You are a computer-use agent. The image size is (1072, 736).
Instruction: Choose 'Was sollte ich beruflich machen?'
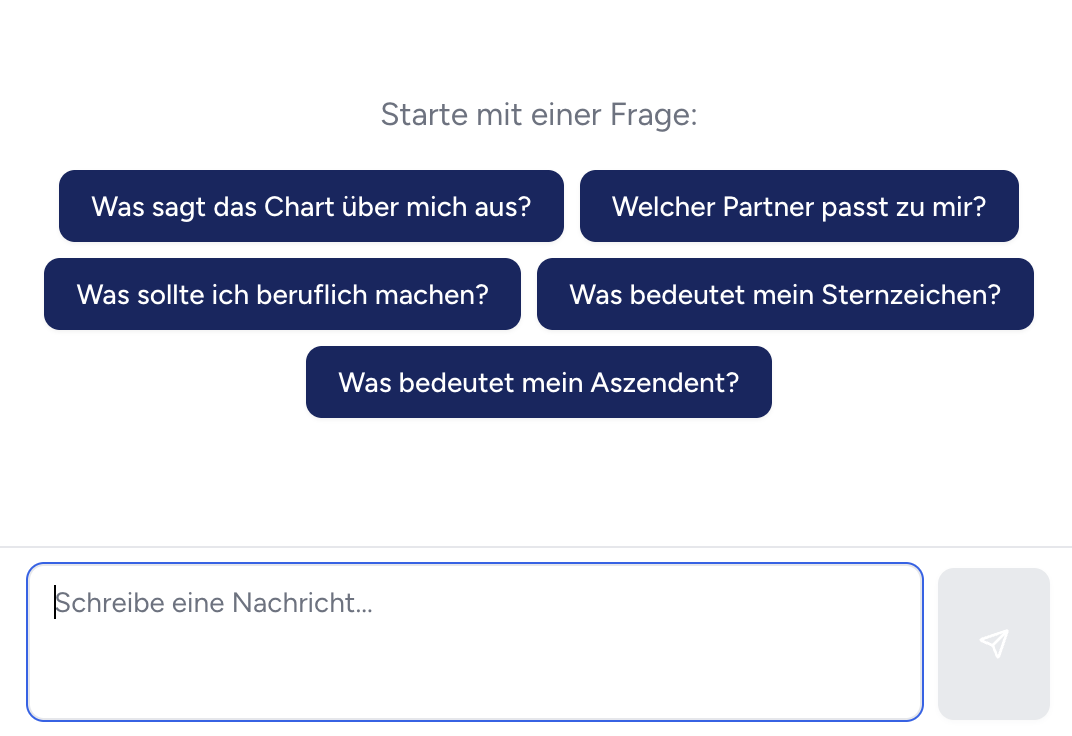(282, 294)
